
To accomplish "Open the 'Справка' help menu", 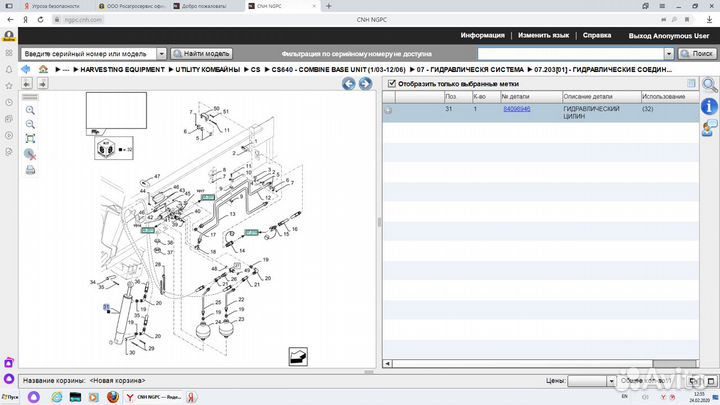I will click(597, 35).
